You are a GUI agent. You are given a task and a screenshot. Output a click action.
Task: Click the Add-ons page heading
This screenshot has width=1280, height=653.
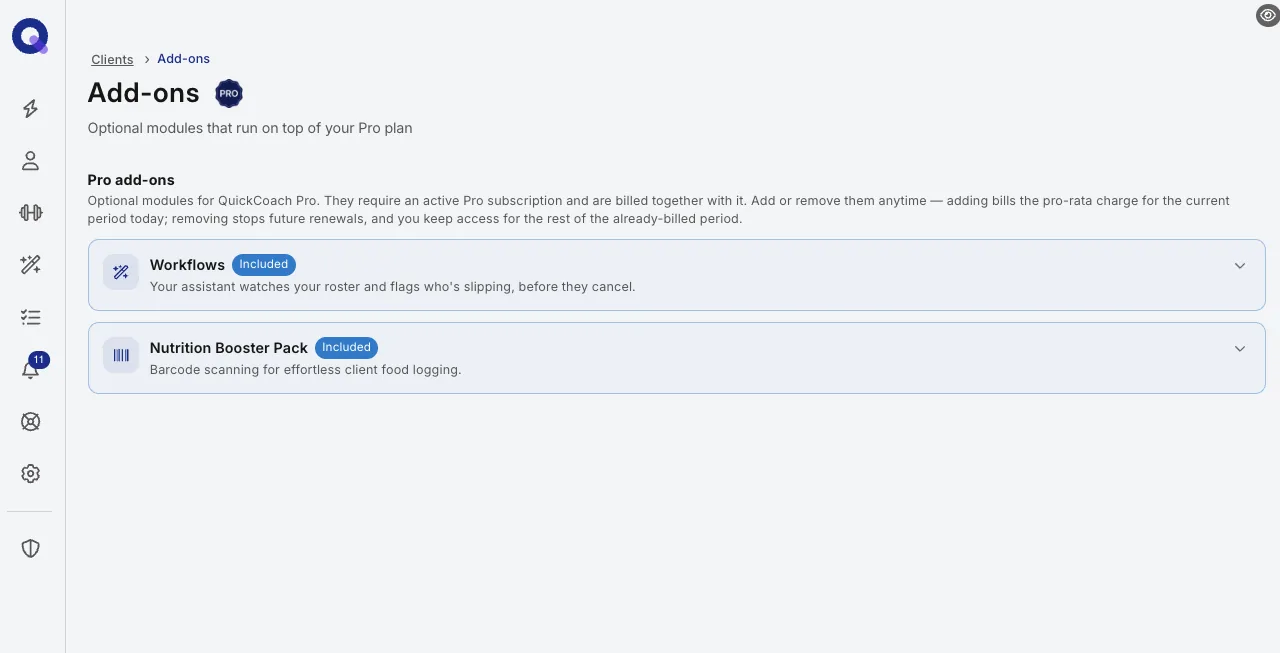(143, 93)
